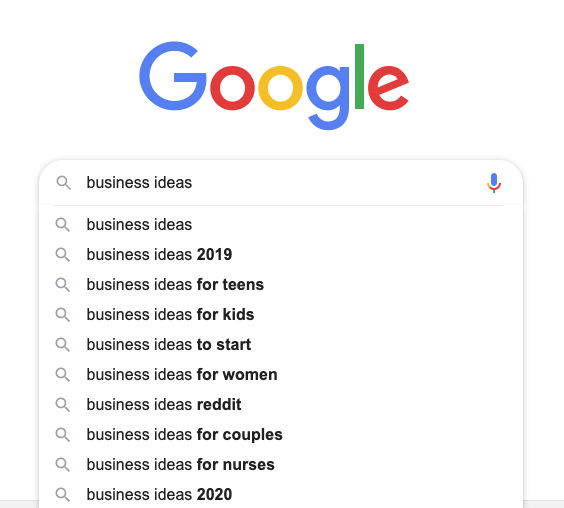
Task: Select the first 'business ideas' suggestion
Action: pos(281,224)
